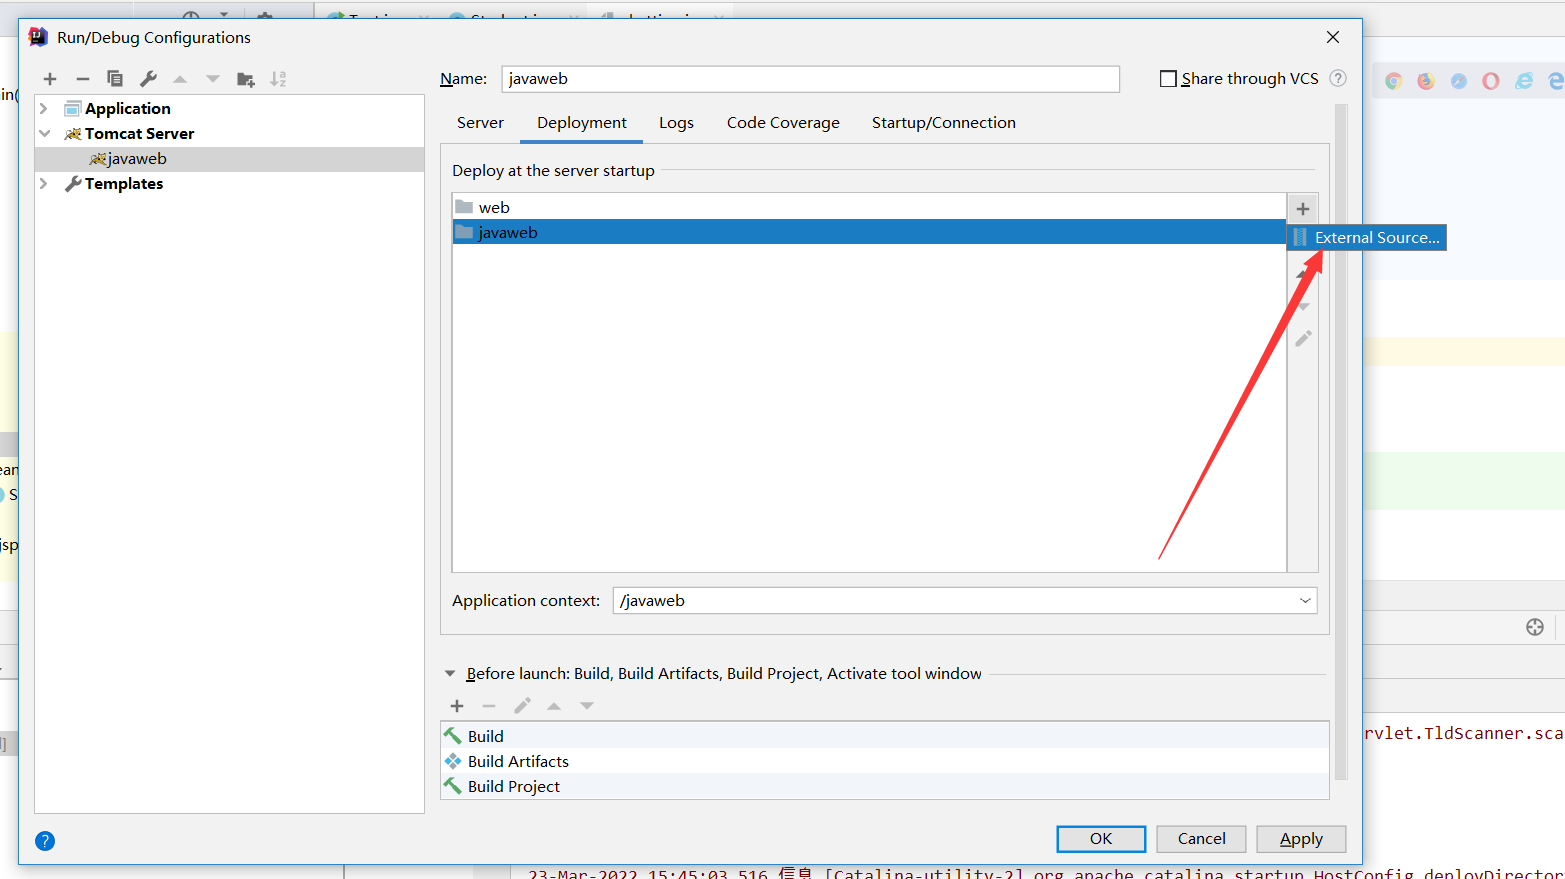Screen dimensions: 1565x879
Task: Click the Name input field
Action: [x=810, y=79]
